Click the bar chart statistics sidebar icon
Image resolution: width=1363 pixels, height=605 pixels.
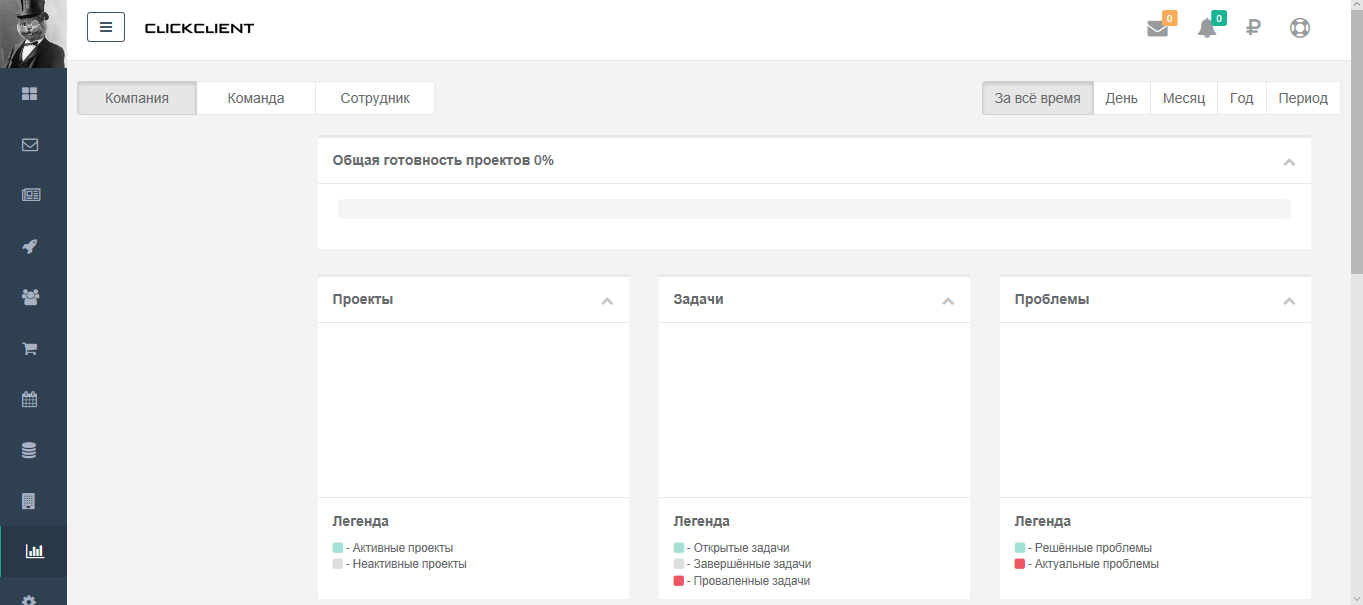tap(34, 551)
